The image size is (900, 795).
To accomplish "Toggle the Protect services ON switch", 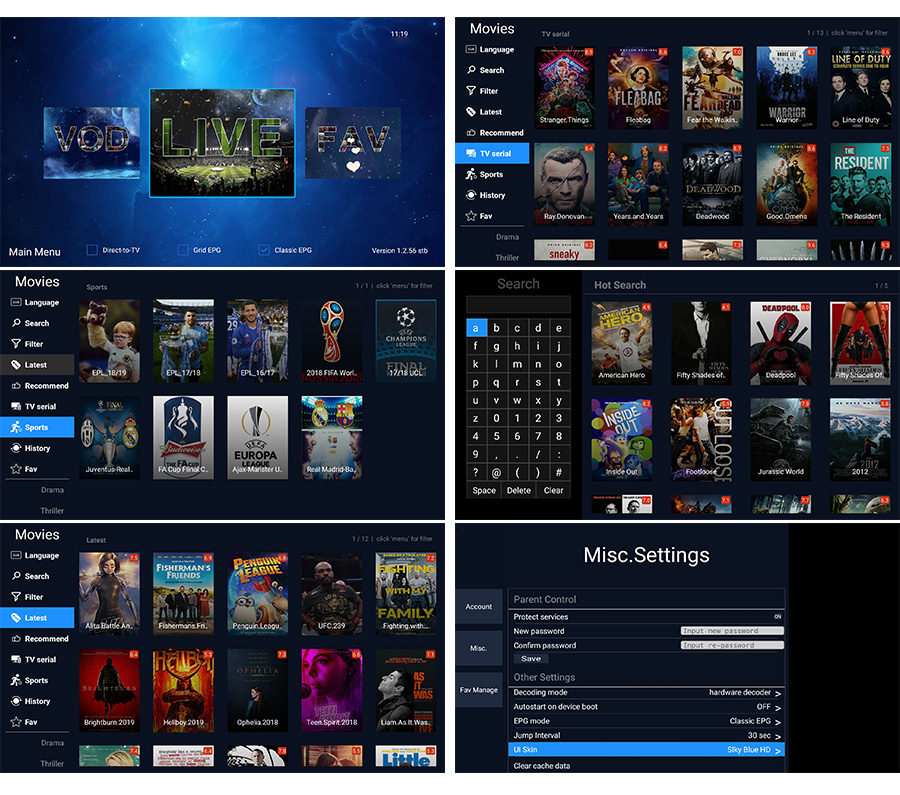I will click(778, 616).
